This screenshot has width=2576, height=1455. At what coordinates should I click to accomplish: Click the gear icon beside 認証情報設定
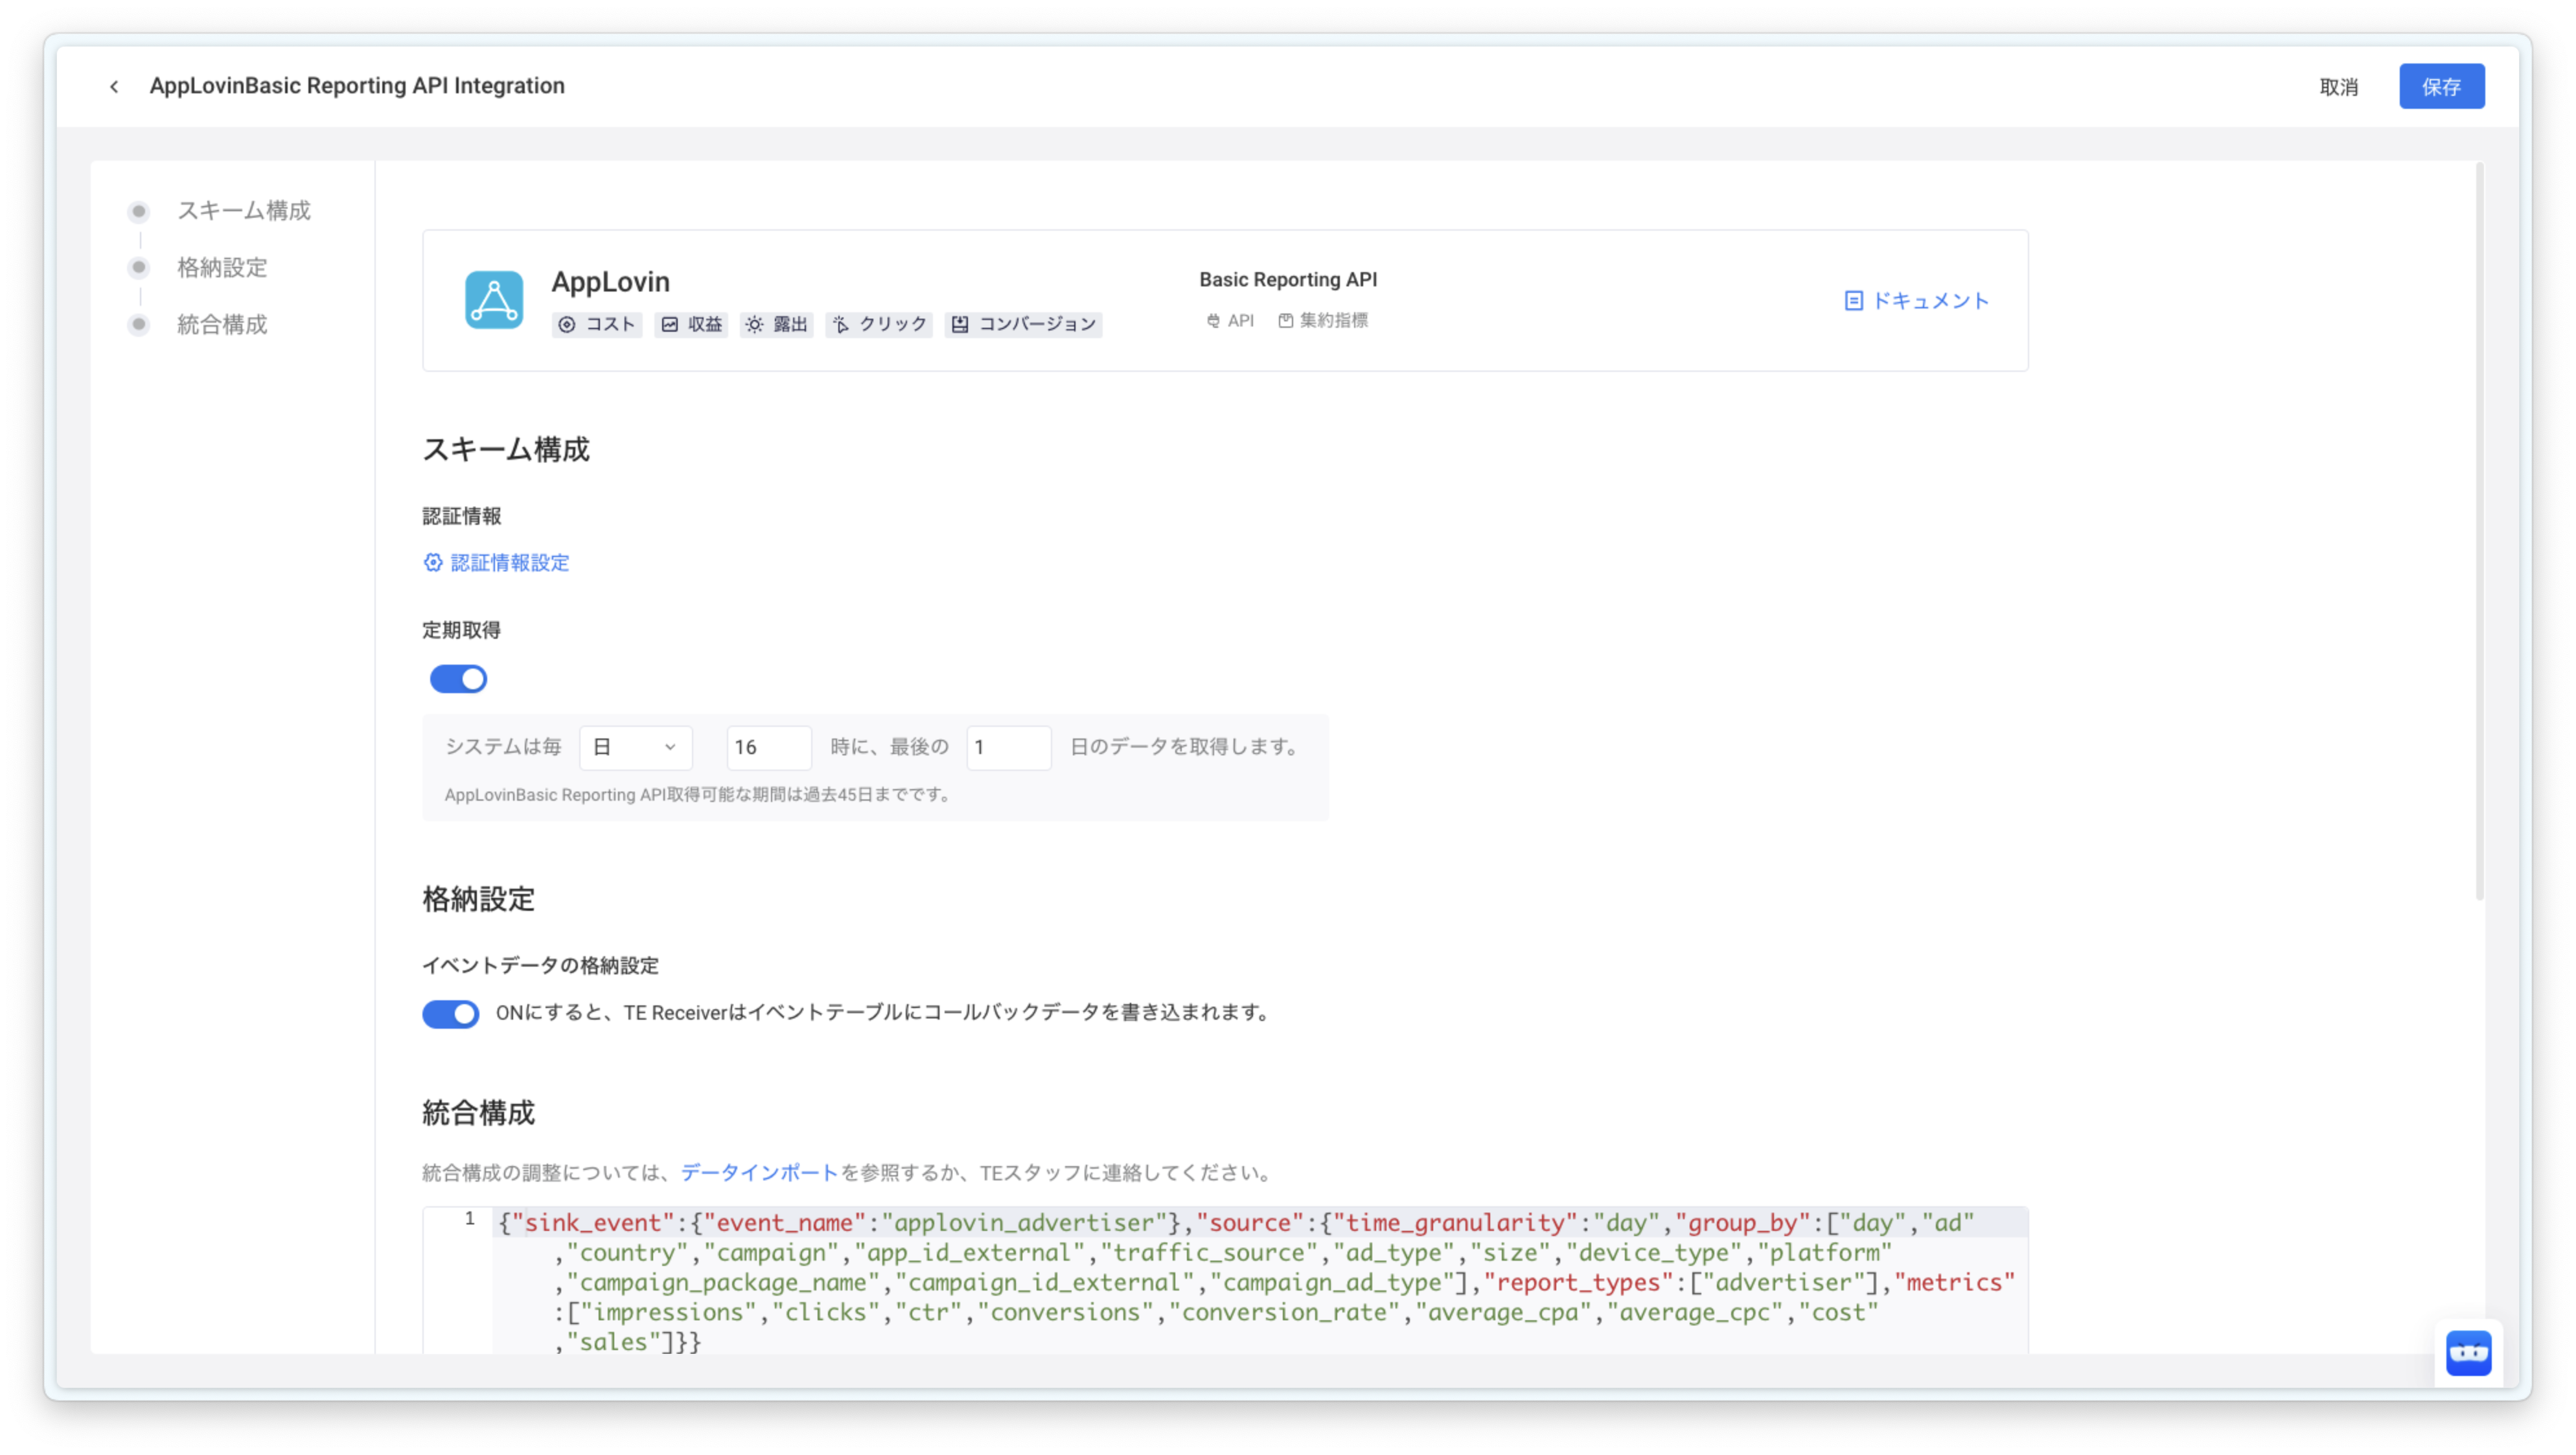(x=432, y=562)
